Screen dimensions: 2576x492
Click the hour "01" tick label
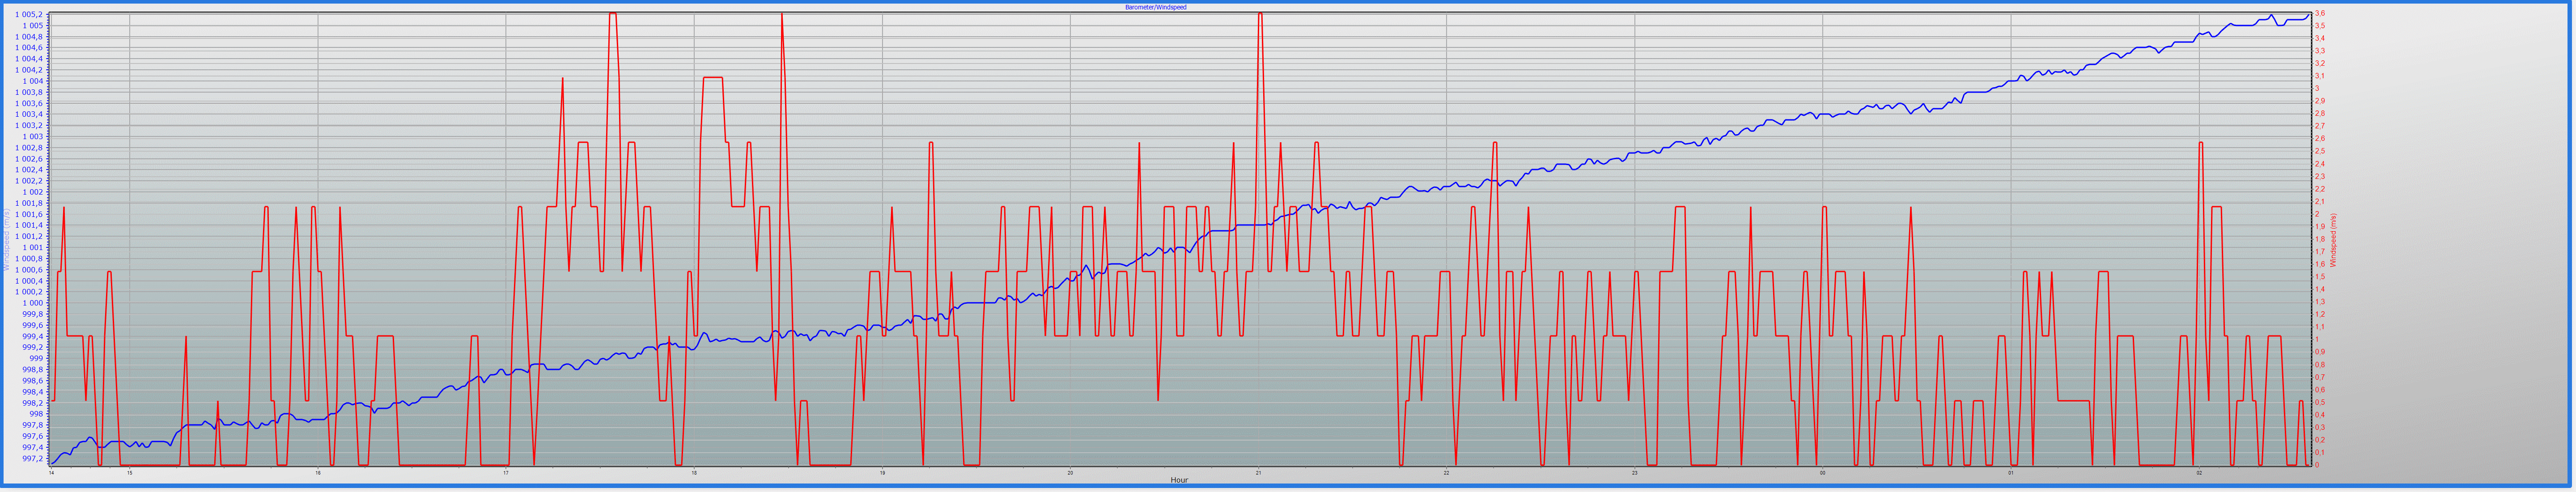point(2010,473)
